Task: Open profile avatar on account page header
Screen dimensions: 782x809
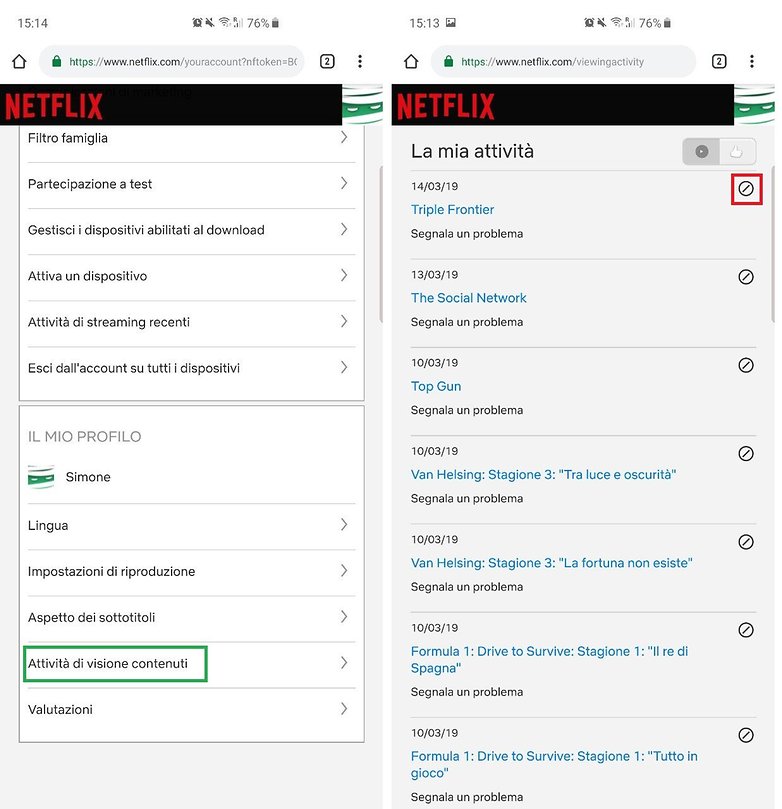Action: (x=363, y=104)
